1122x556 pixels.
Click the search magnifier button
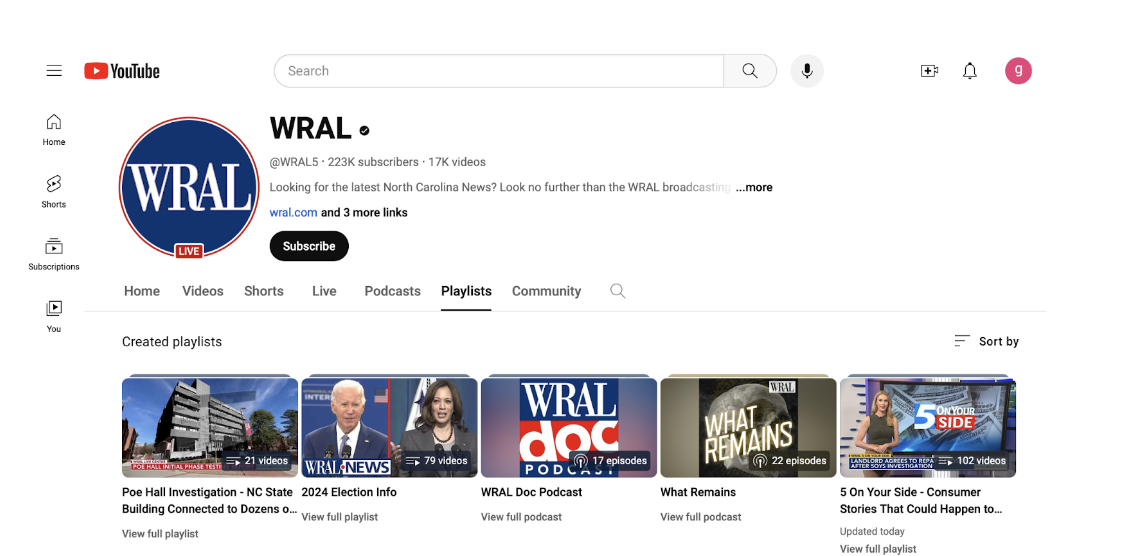tap(749, 71)
